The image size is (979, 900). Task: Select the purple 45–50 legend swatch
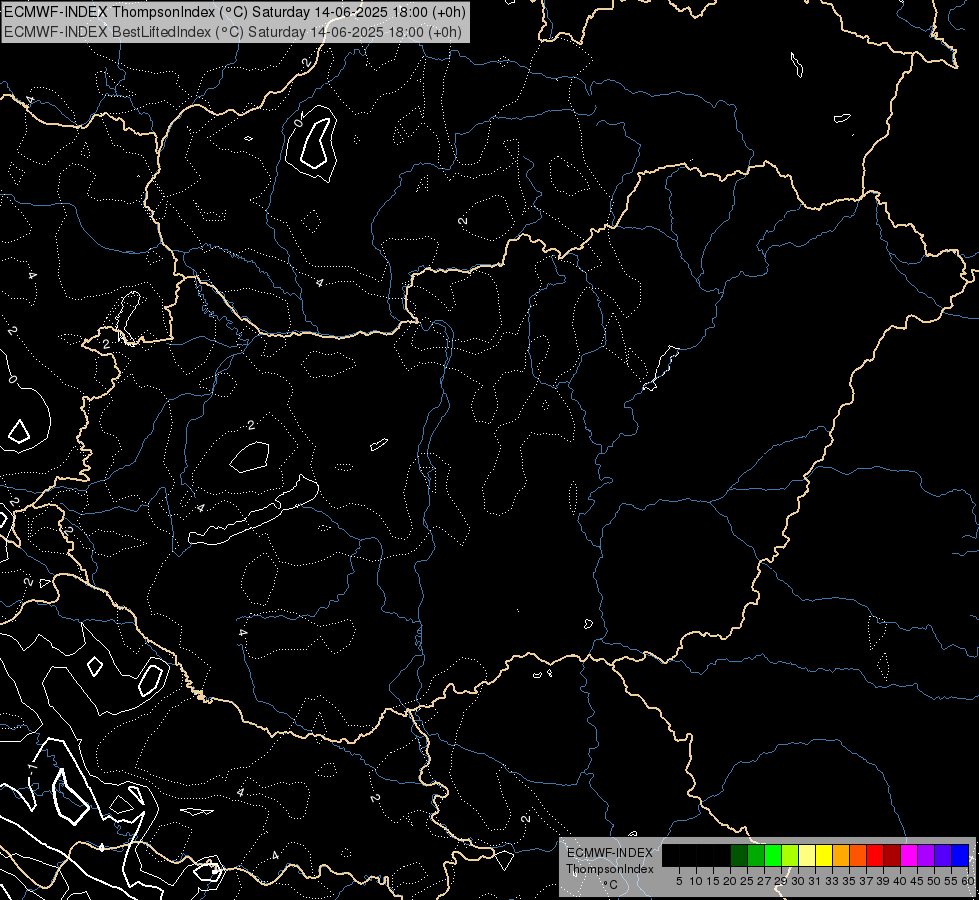click(926, 855)
